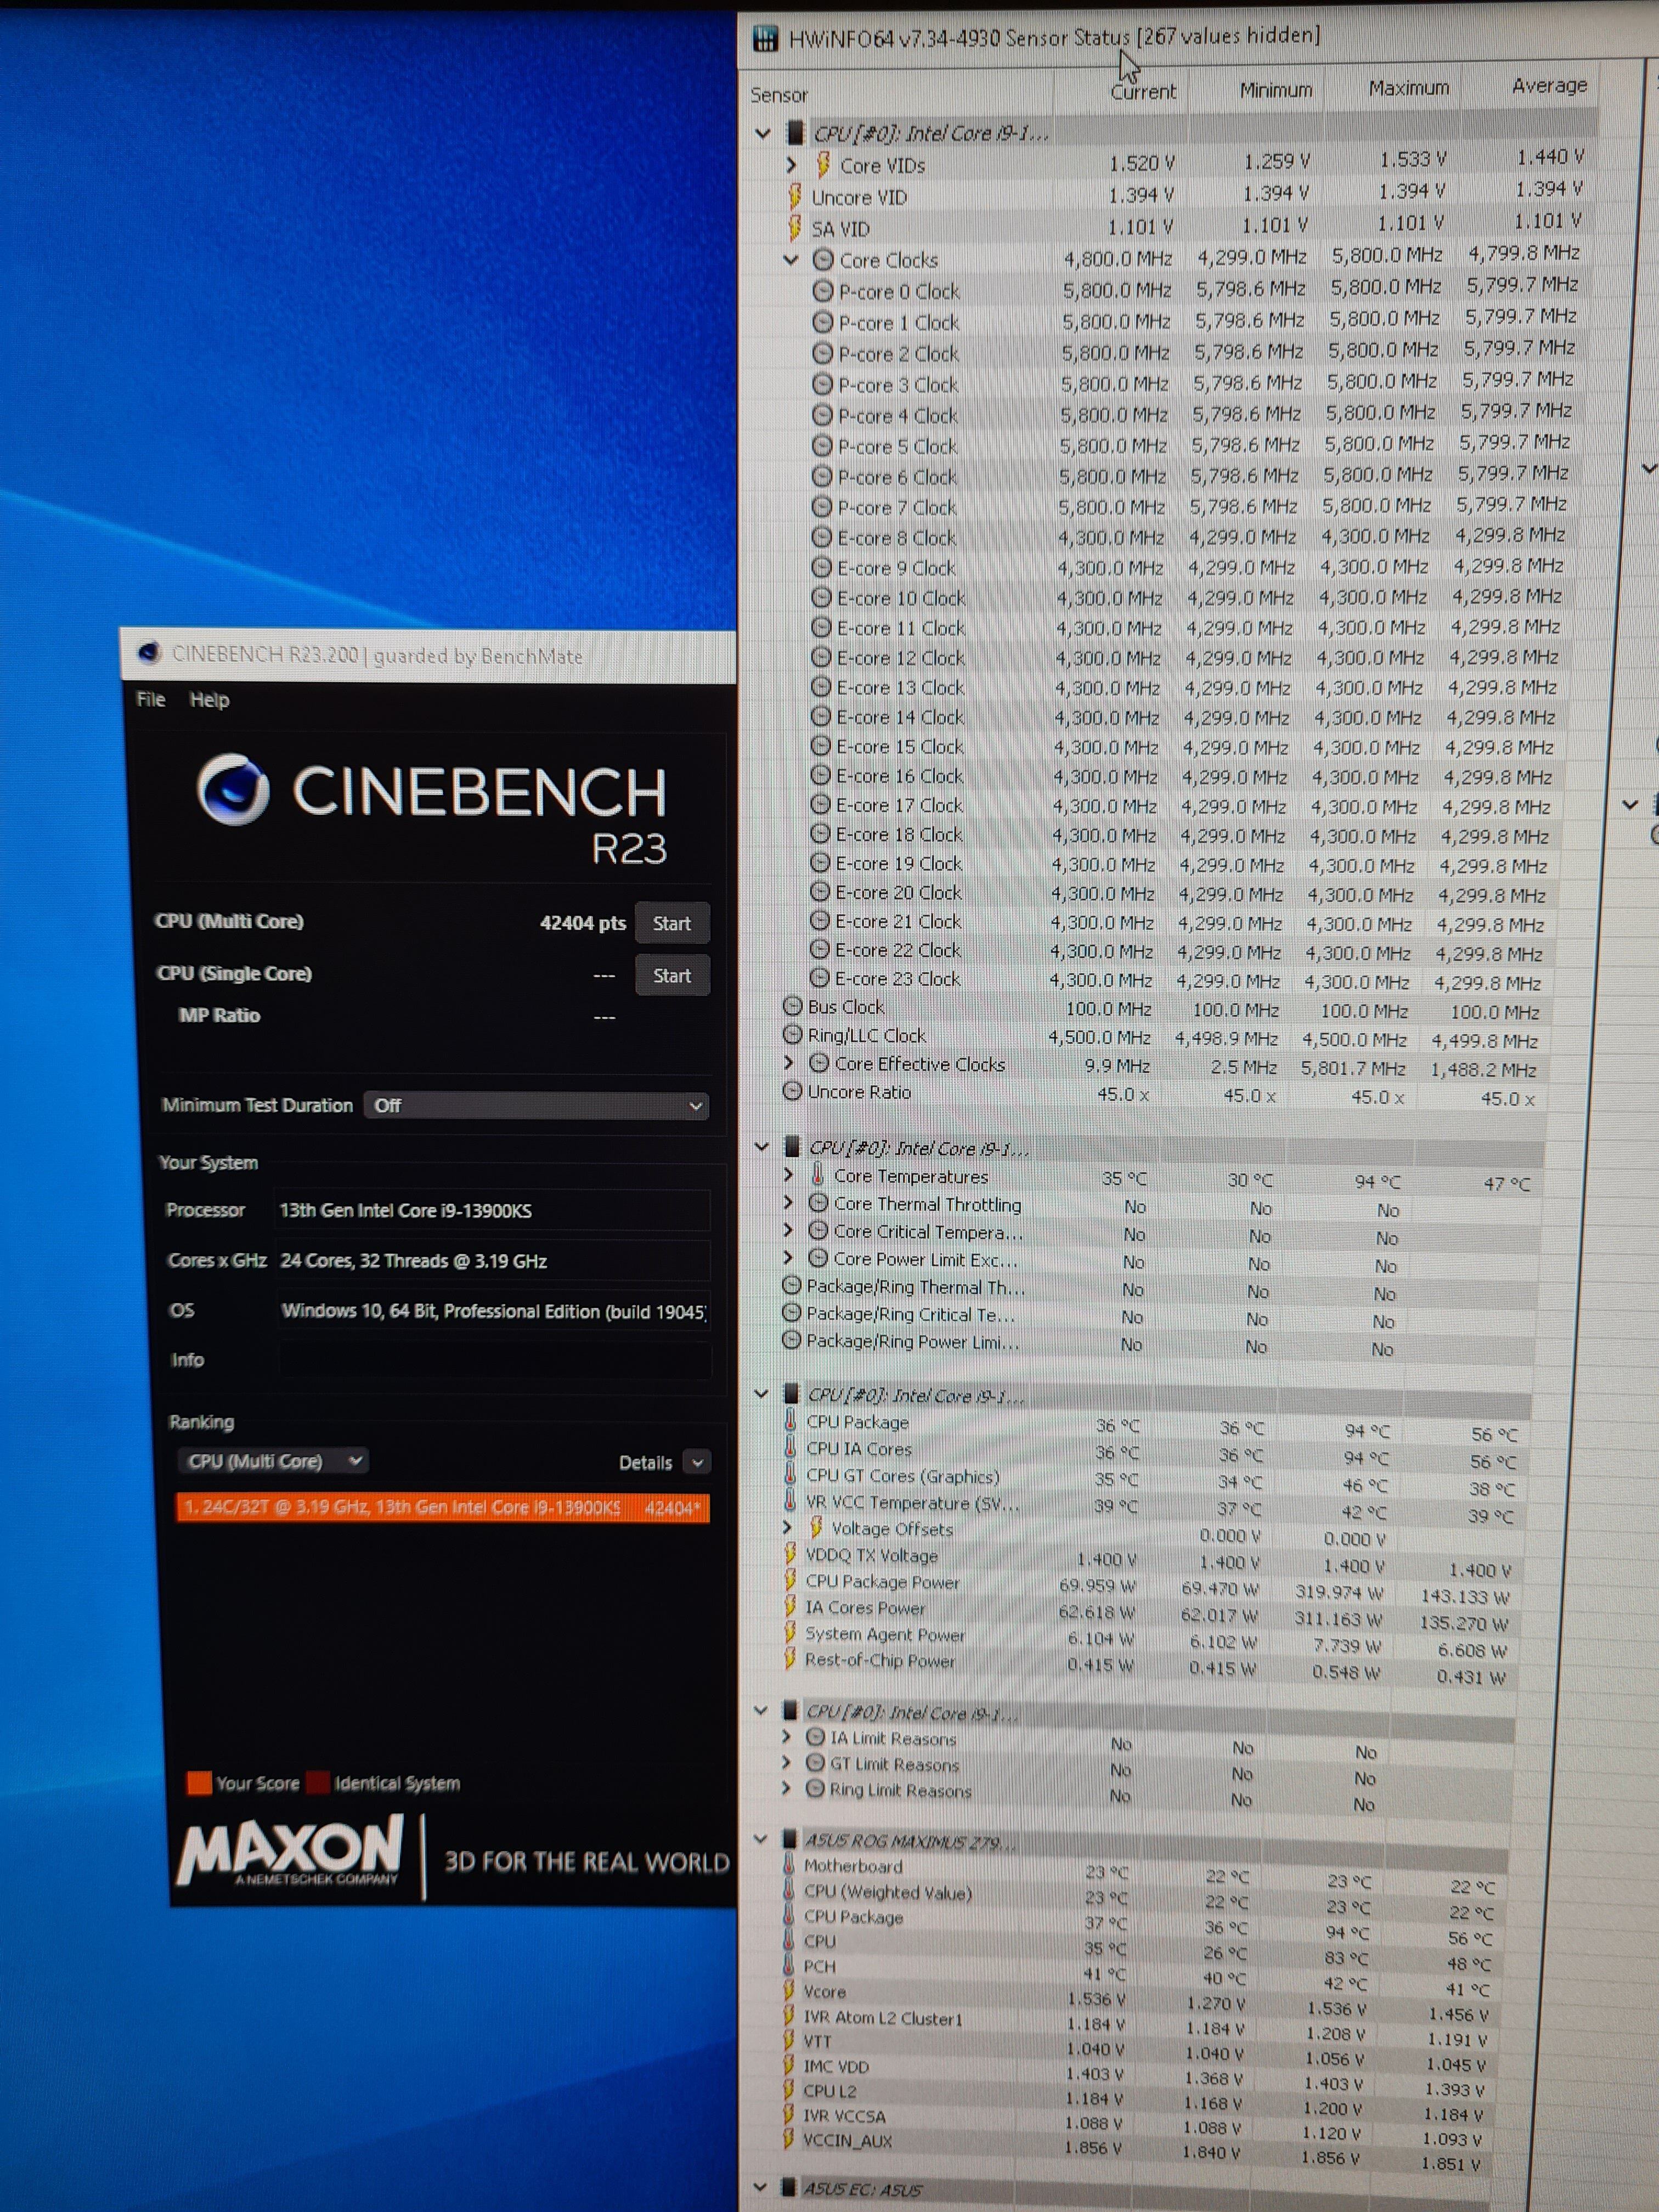Expand the Core Power Limit Exceeded row
The image size is (1659, 2212).
click(x=788, y=1258)
